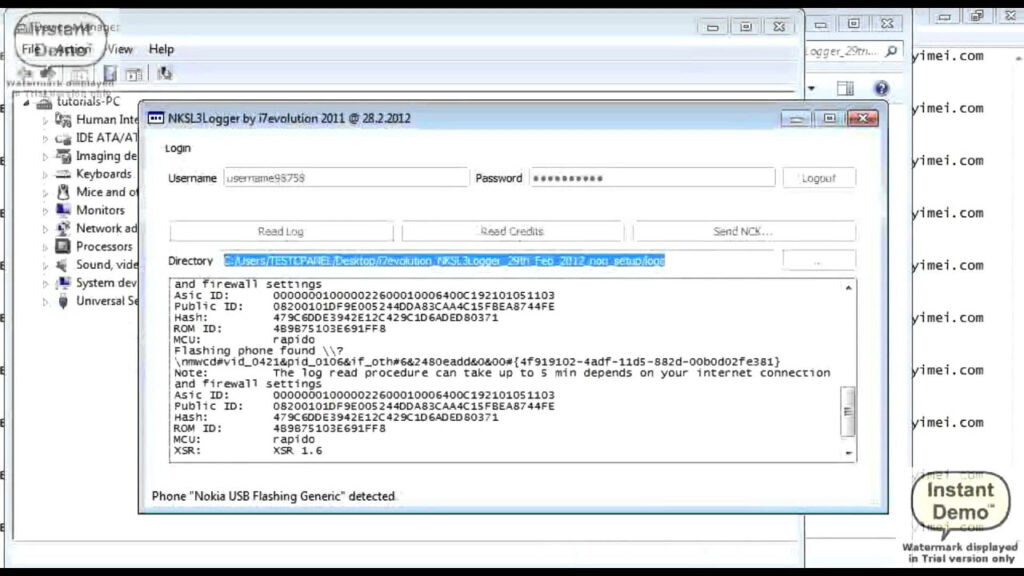The image size is (1024, 576).
Task: Select the System devices icon
Action: click(x=63, y=283)
